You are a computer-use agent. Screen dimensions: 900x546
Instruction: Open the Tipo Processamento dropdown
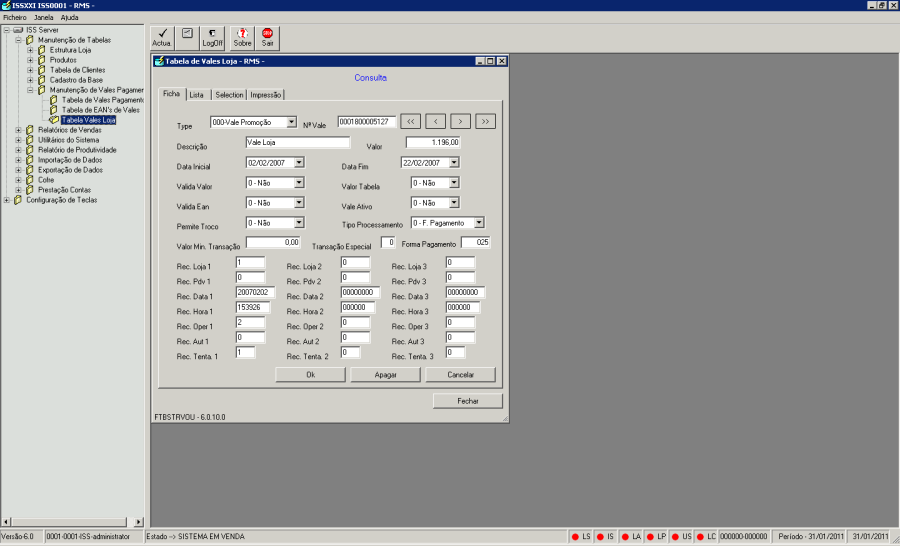click(x=479, y=223)
